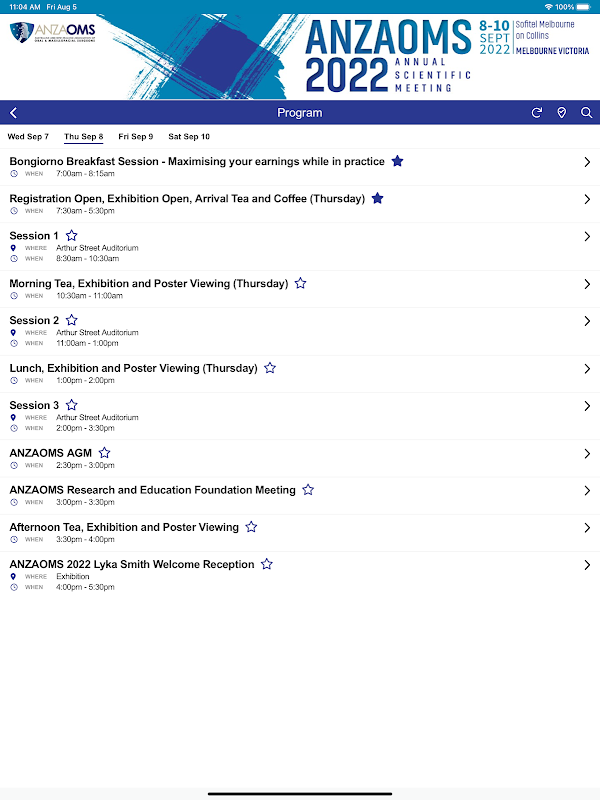Tap the 1:00pm - 2:00pm time
The height and width of the screenshot is (800, 600).
85,381
